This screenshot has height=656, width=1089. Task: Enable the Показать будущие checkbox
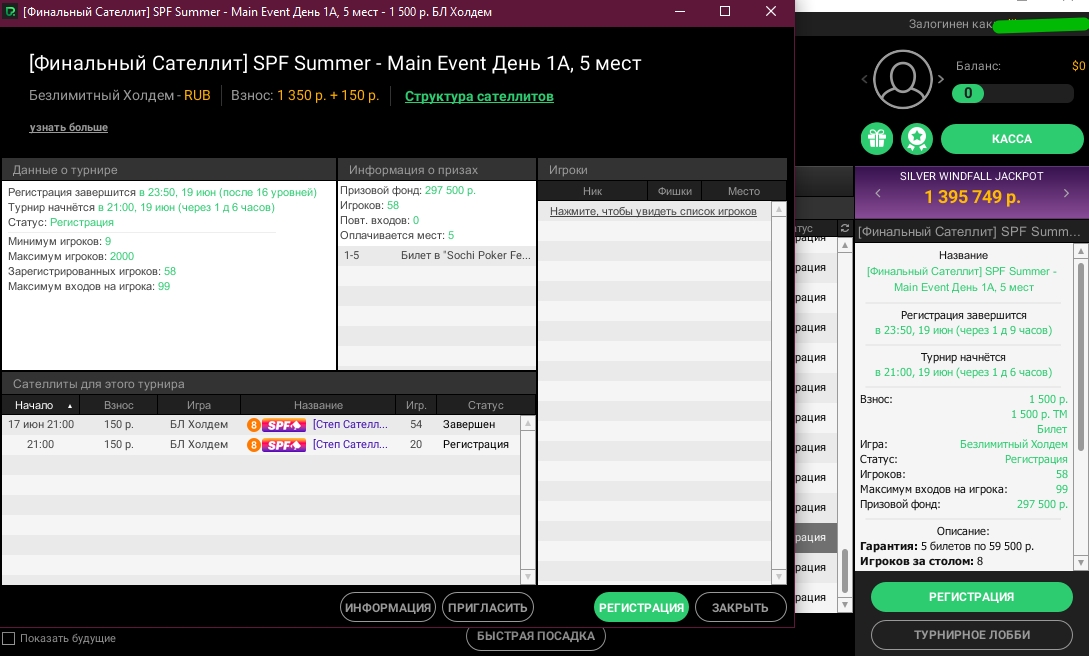[x=8, y=638]
